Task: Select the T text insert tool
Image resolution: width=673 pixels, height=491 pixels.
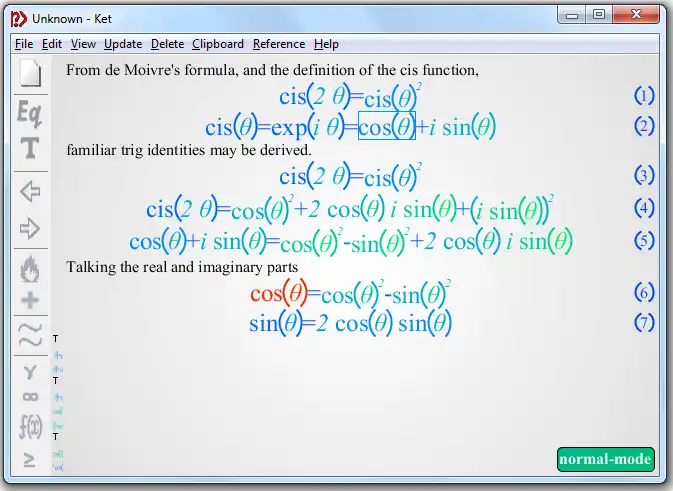Action: coord(30,148)
